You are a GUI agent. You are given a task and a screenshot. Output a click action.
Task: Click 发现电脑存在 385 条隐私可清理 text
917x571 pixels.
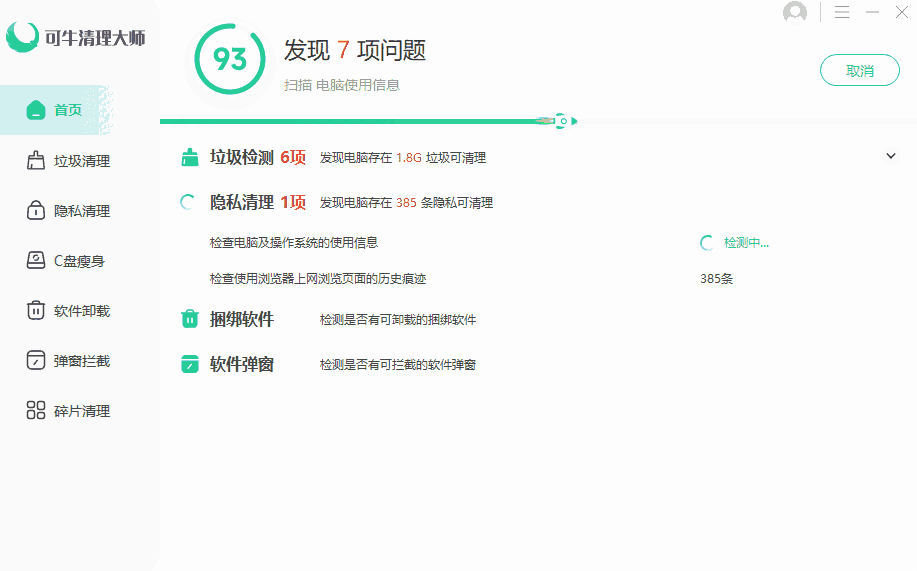tap(406, 203)
